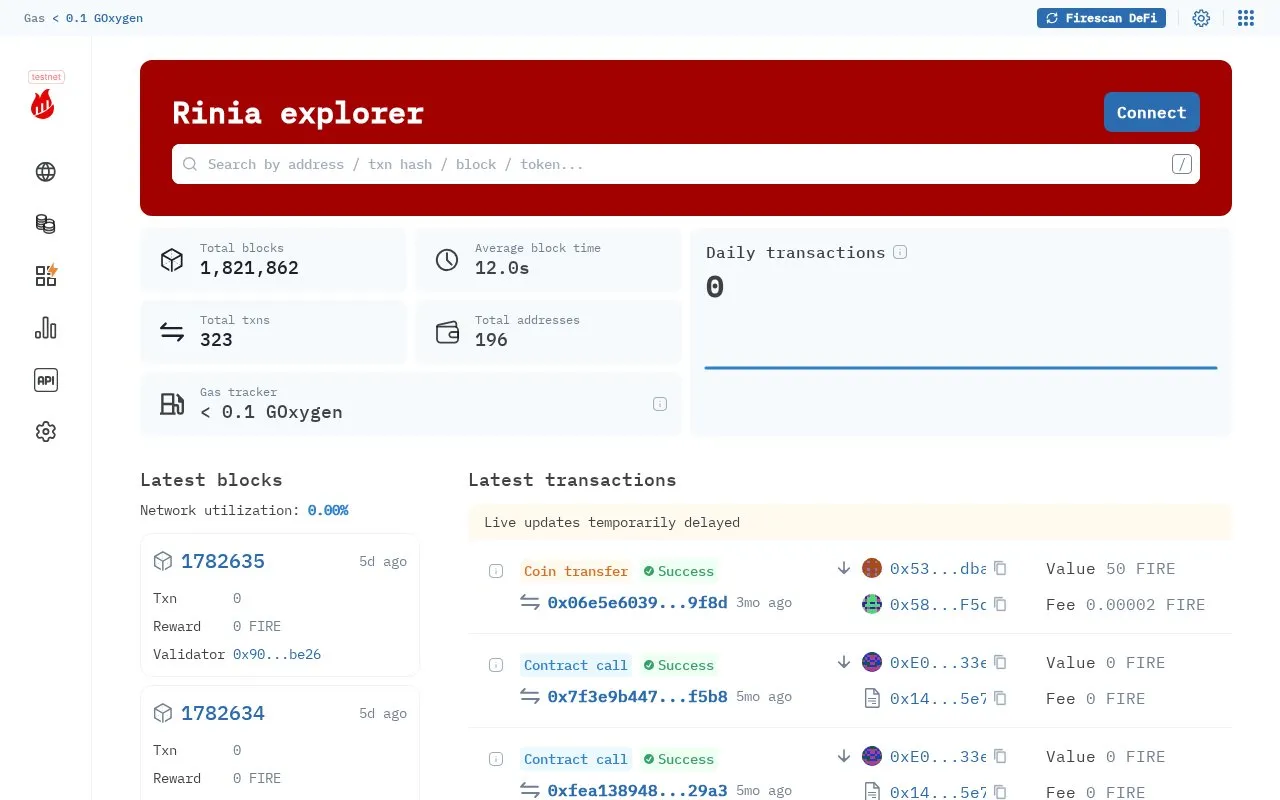Open recipient address 0x58...F5c
This screenshot has height=800, width=1280.
(x=937, y=604)
